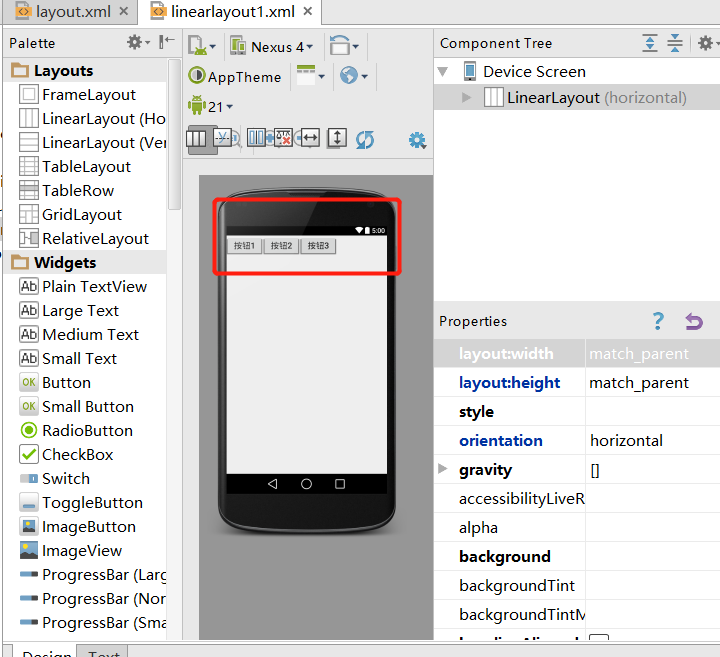
Task: Hide the Palette panel icon
Action: click(166, 42)
